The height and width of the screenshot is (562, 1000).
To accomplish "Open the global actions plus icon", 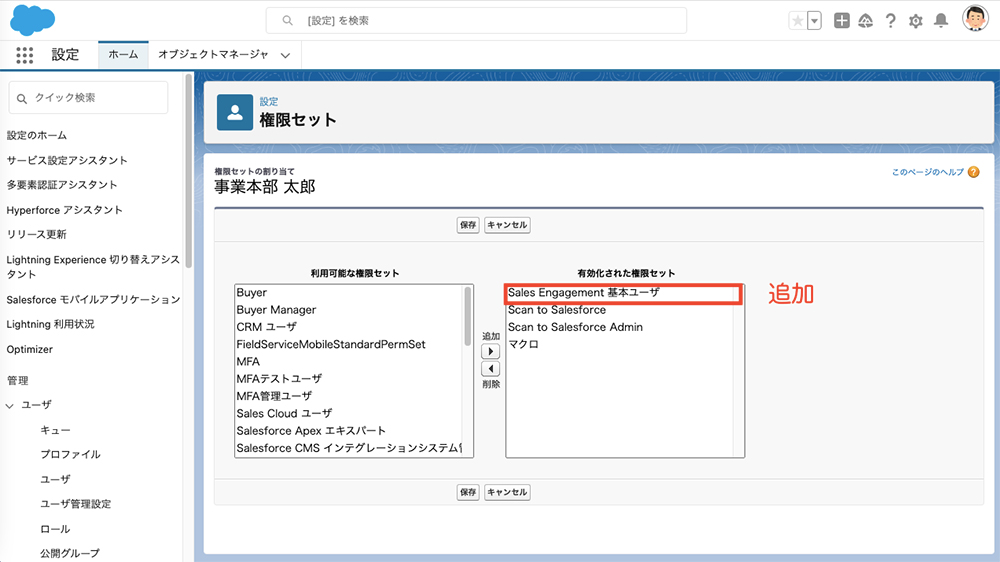I will tap(842, 20).
